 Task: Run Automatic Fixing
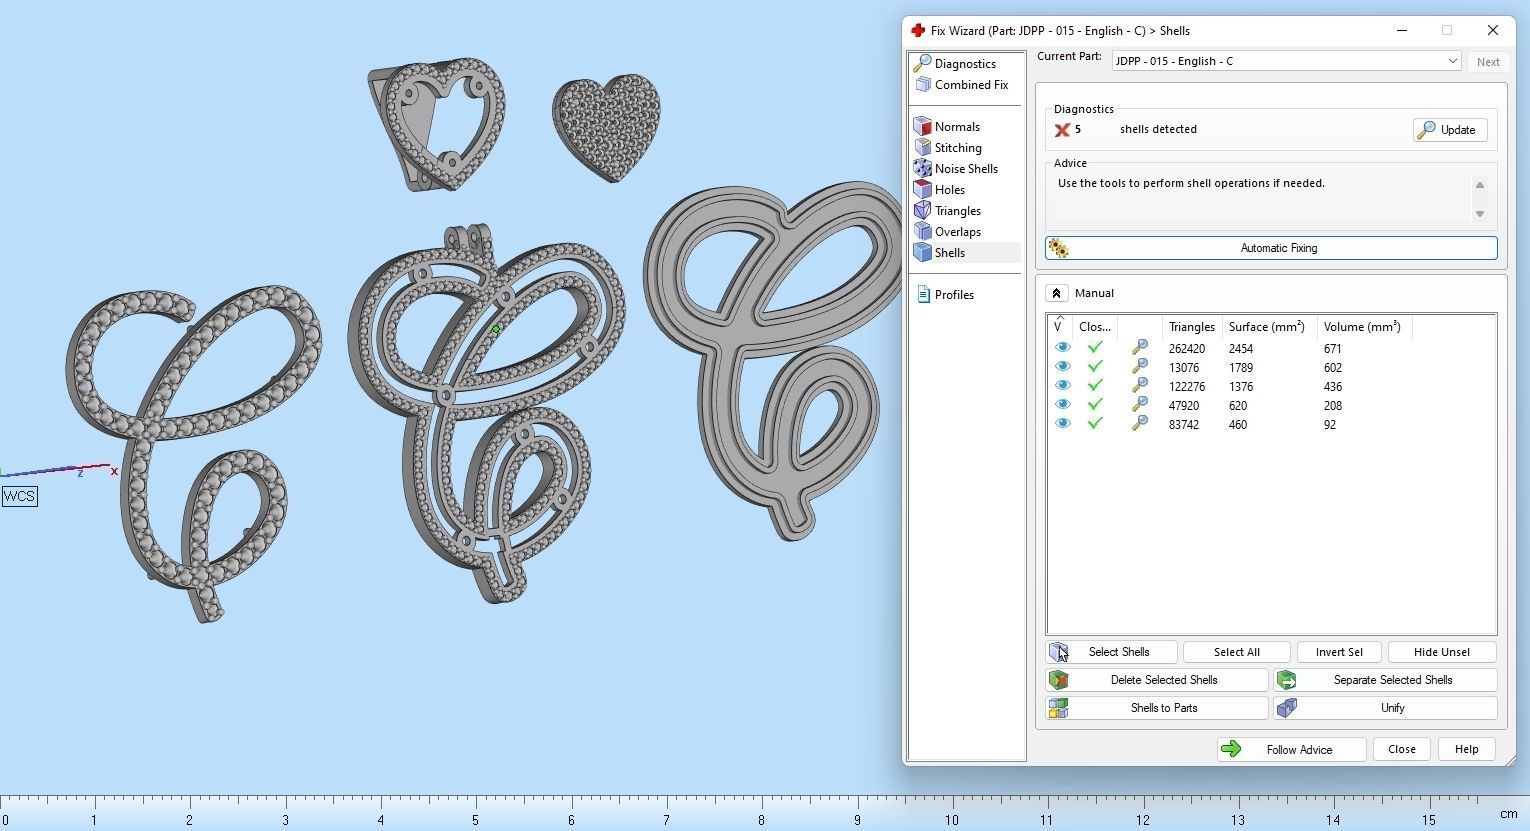coord(1271,248)
